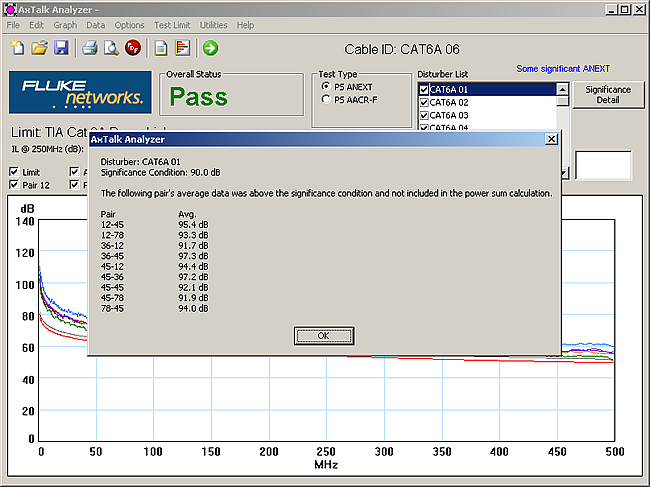This screenshot has height=487, width=650.
Task: Click the 36-12 pair row
Action: [x=154, y=246]
